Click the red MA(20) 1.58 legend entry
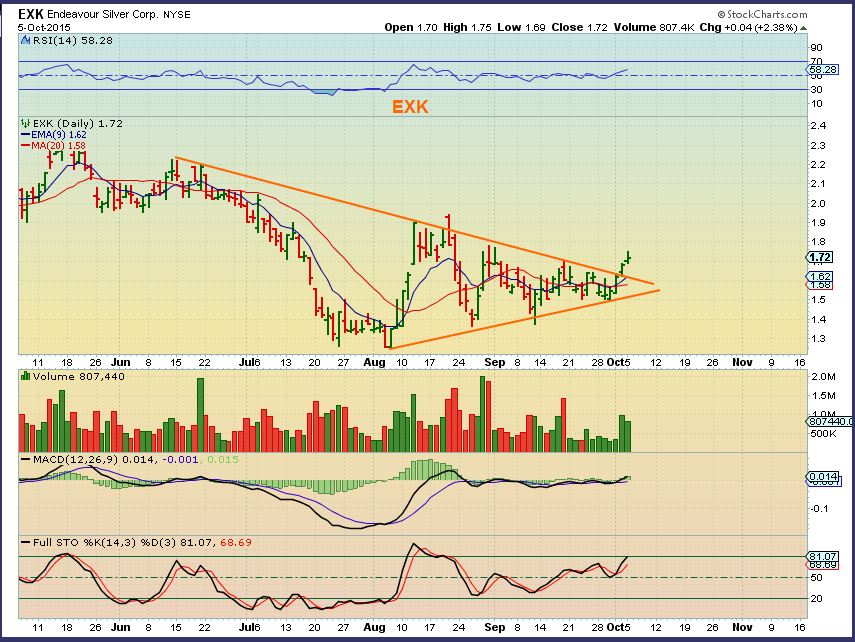This screenshot has width=855, height=642. [x=53, y=146]
